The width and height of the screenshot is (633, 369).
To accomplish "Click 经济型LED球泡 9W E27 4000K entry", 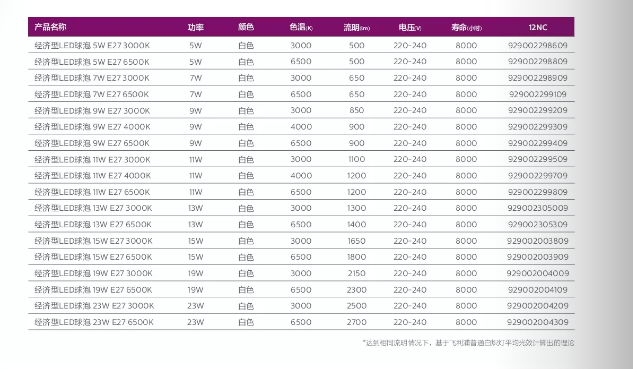I will coord(92,127).
